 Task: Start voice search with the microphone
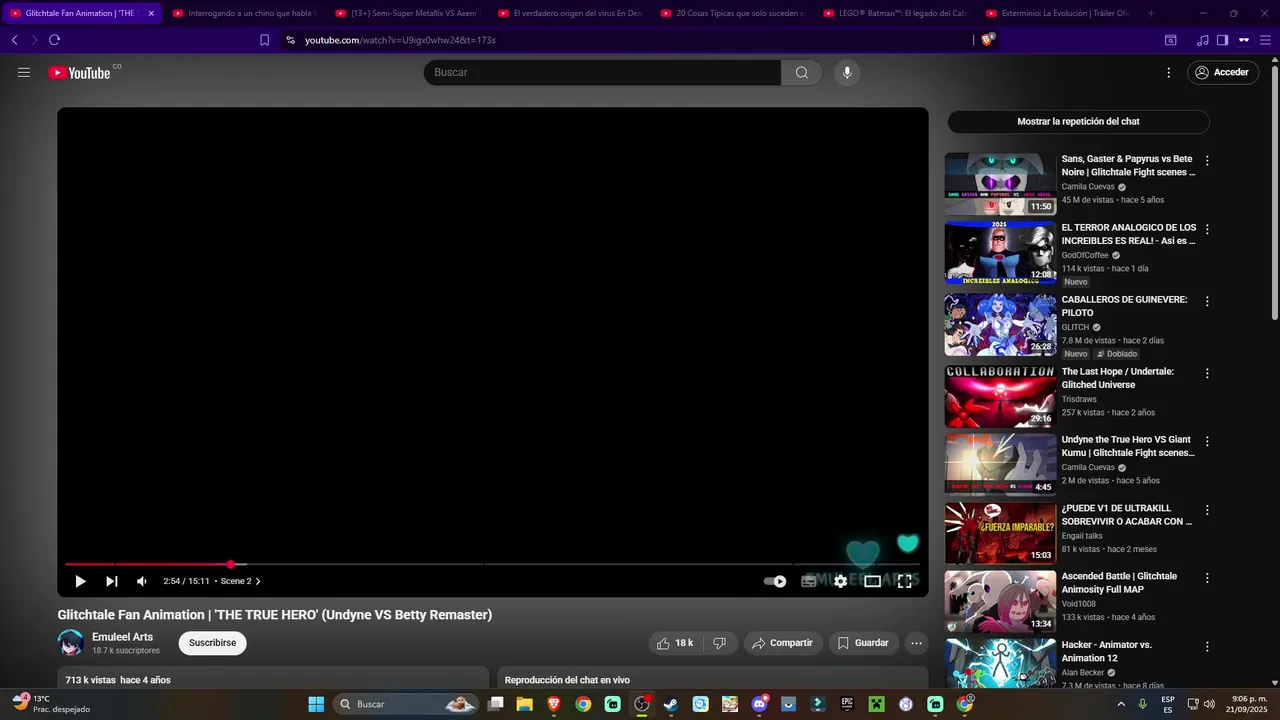click(847, 72)
